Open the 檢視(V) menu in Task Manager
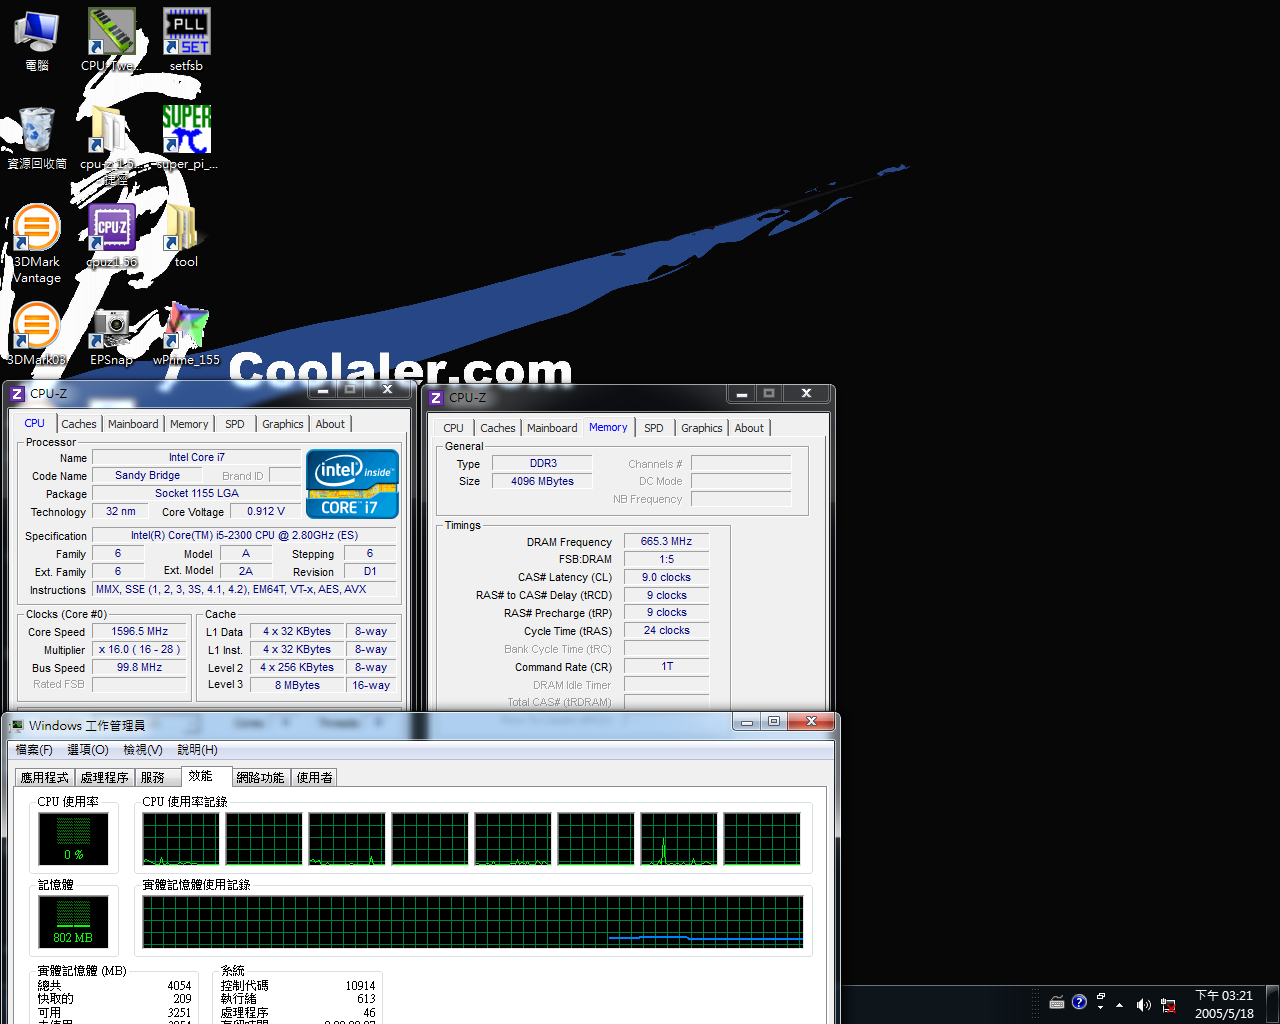 (x=143, y=750)
